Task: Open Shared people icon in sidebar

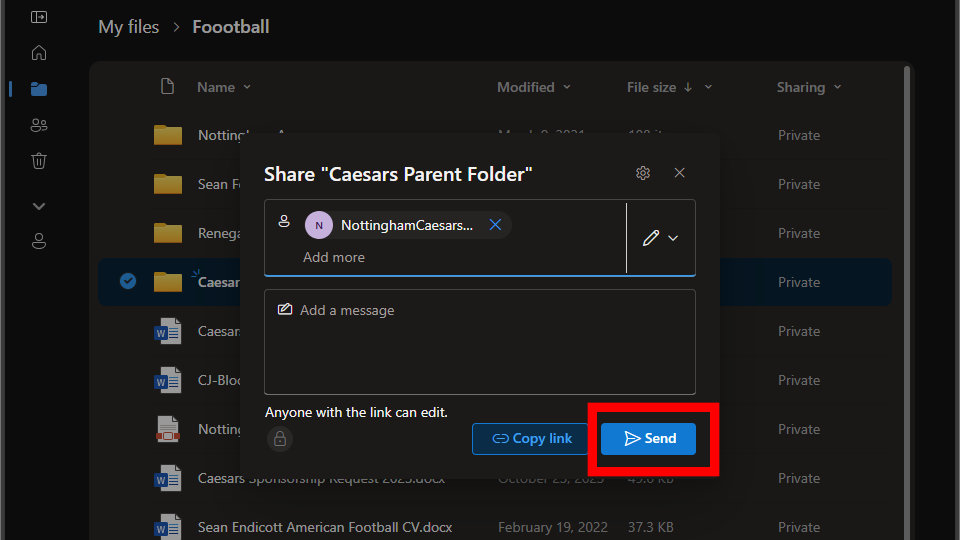Action: click(x=39, y=125)
